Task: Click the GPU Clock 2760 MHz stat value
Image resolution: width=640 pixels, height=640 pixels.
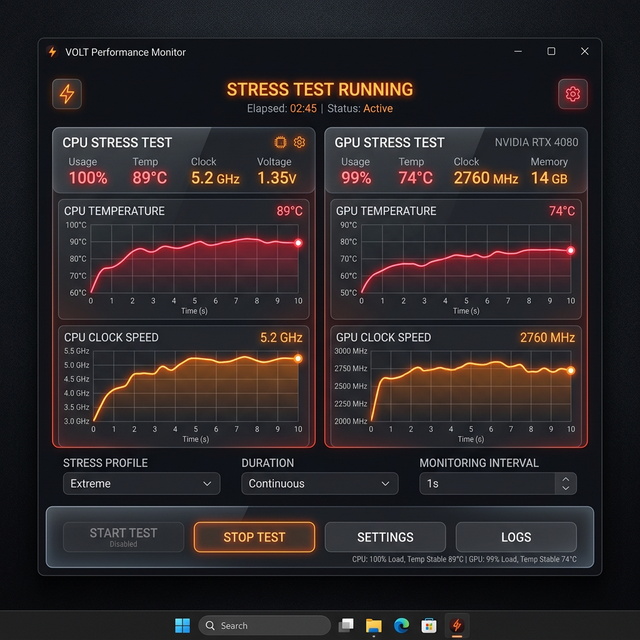Action: click(x=486, y=178)
